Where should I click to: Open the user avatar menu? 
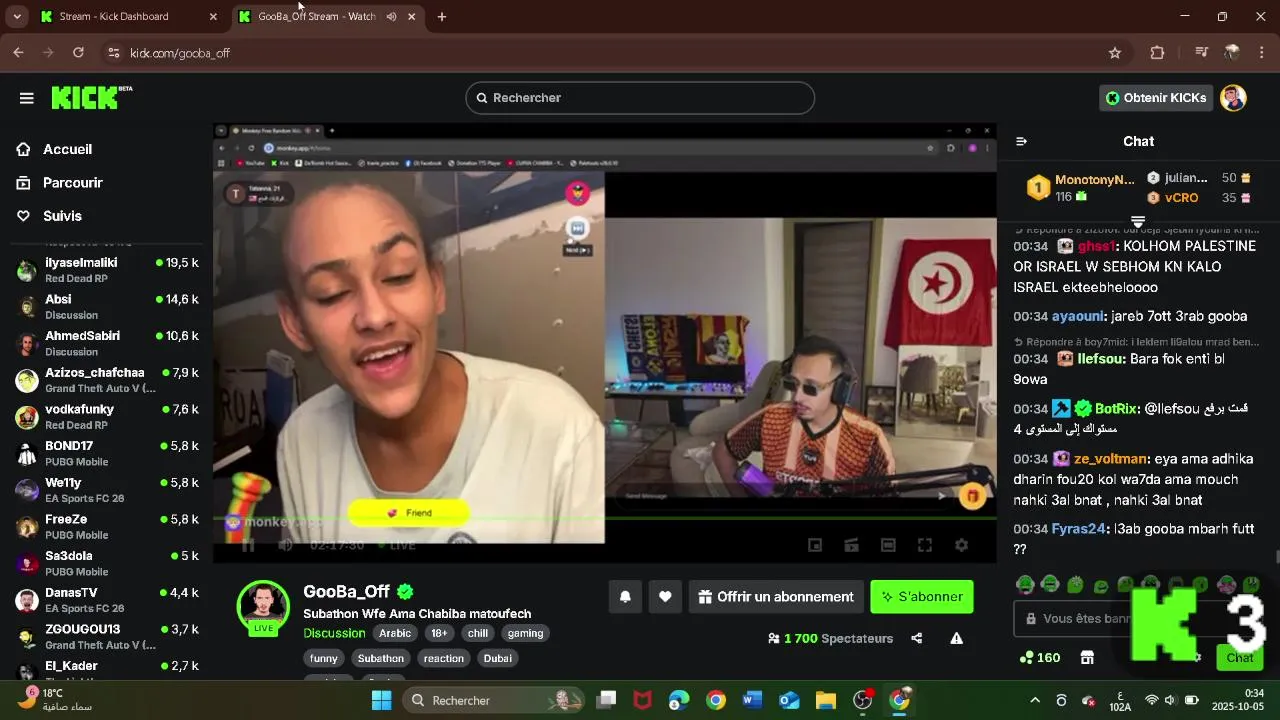1233,98
